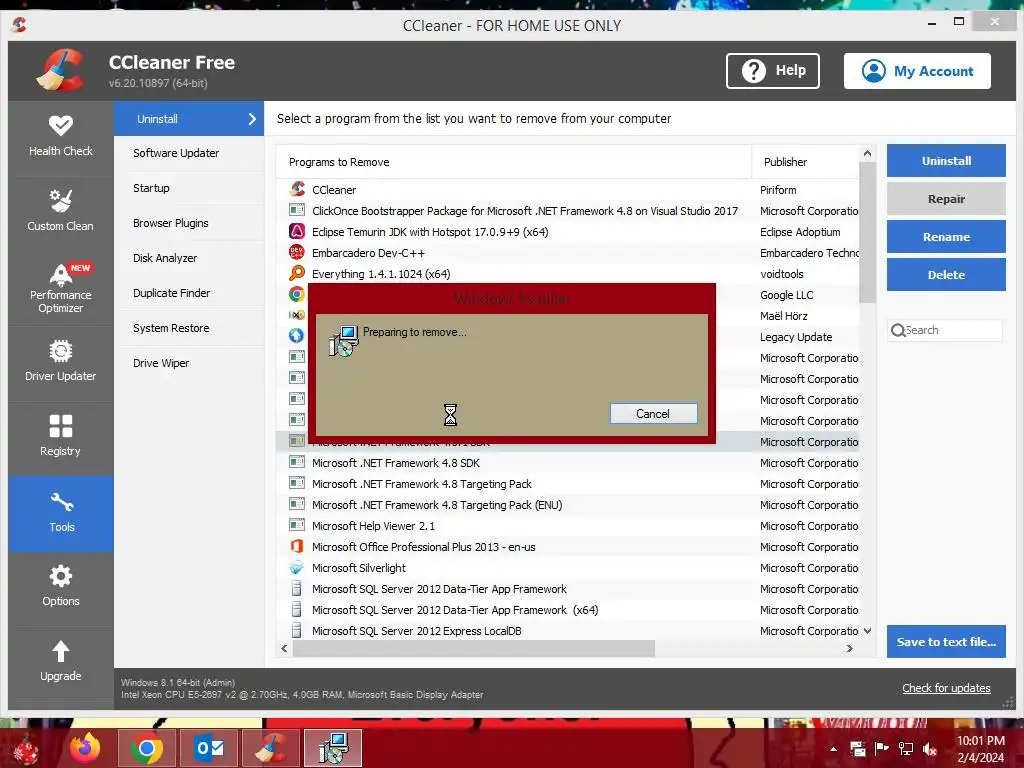1024x768 pixels.
Task: Select Microsoft Office Professional Plus icon
Action: (297, 546)
